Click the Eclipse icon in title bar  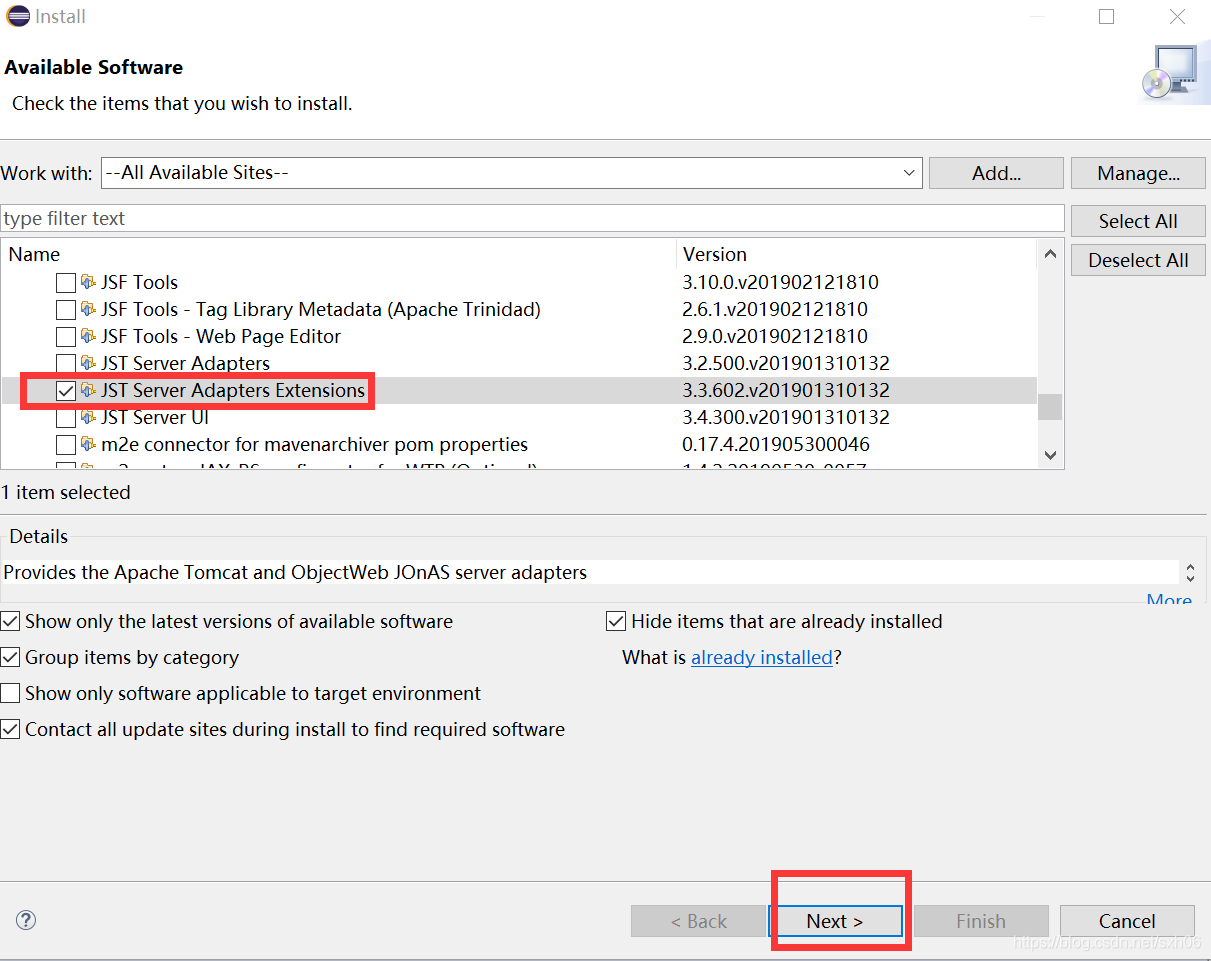(x=17, y=17)
